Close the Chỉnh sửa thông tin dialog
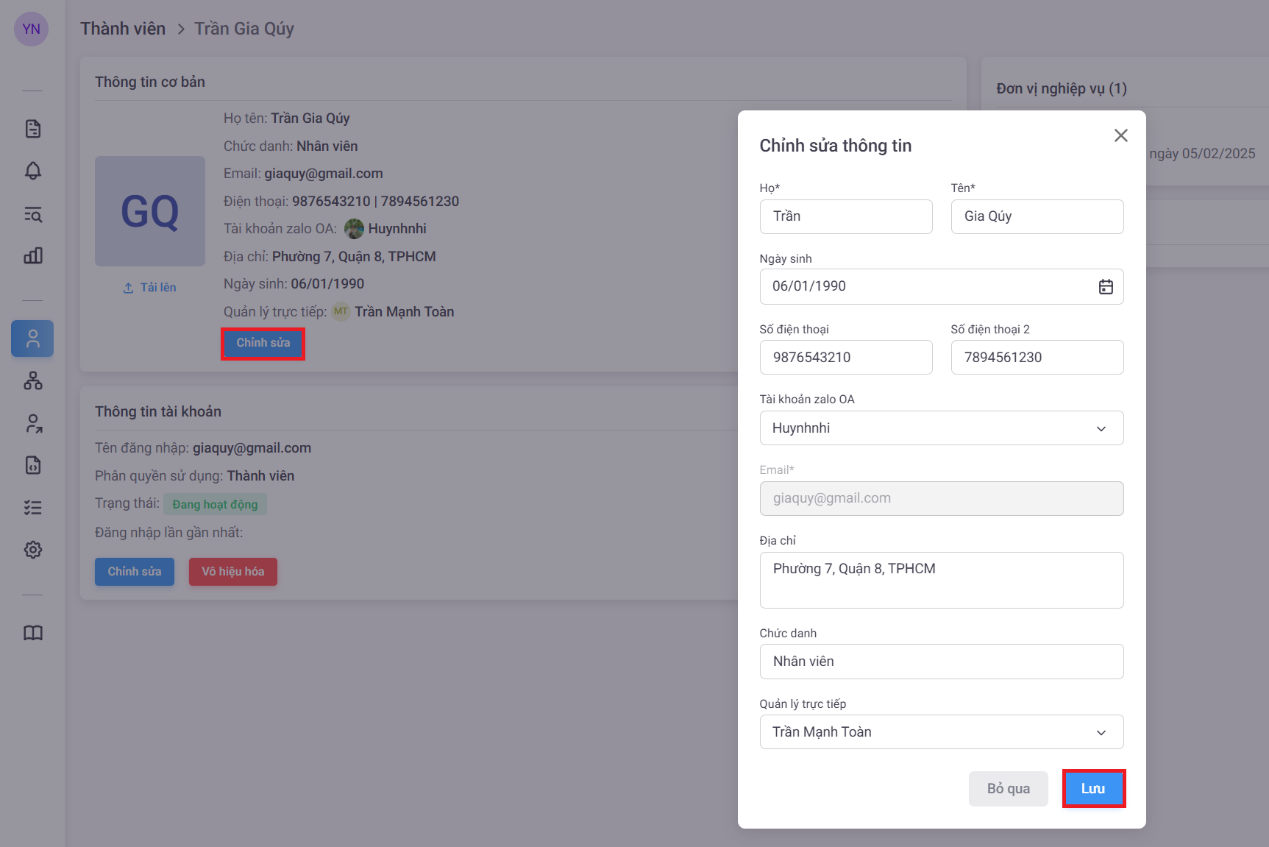1269x847 pixels. [1120, 136]
